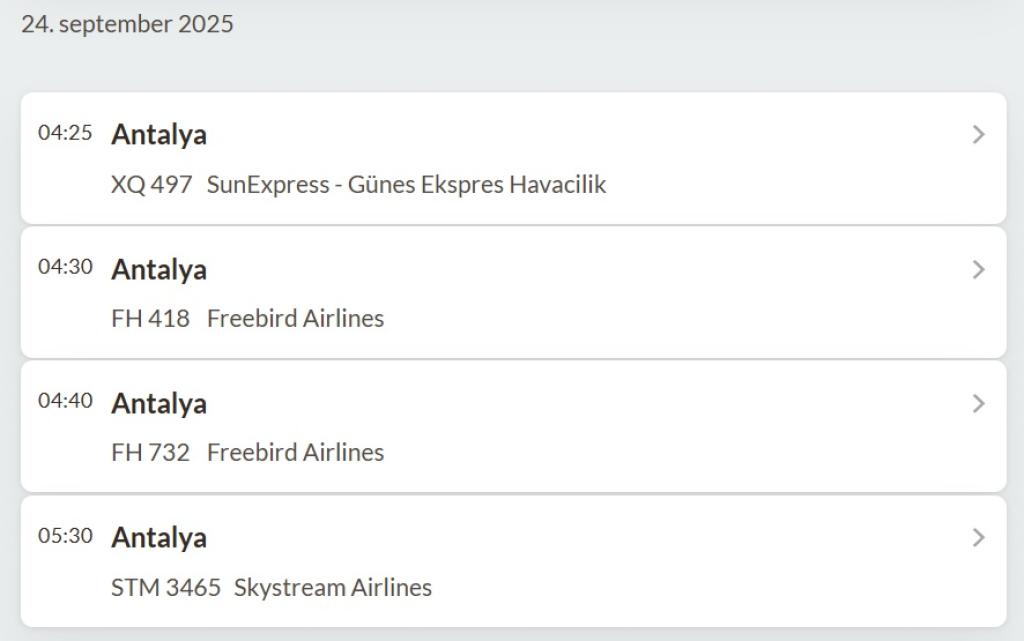Screen dimensions: 1024x641
Task: Select the Antalya title on the 04:40 flight
Action: [159, 403]
